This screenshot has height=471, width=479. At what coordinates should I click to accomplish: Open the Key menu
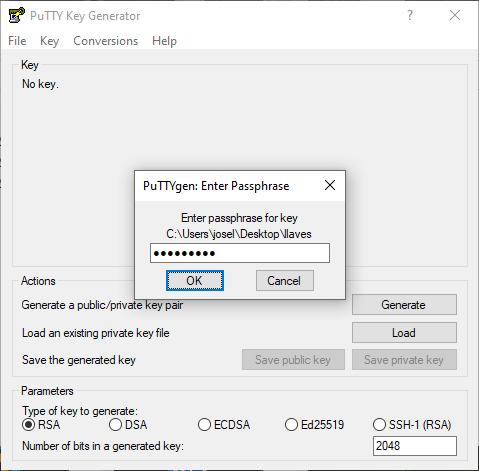point(49,41)
